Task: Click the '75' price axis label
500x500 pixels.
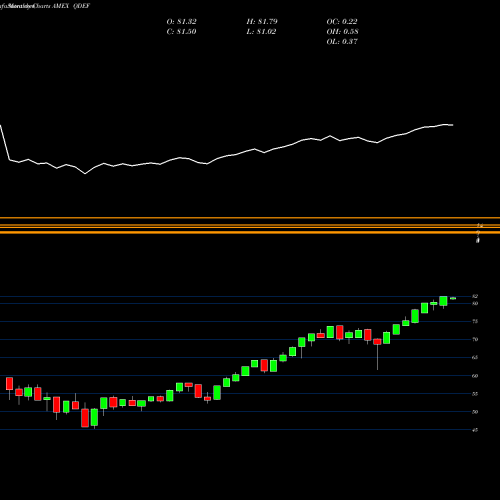Action: (x=475, y=321)
